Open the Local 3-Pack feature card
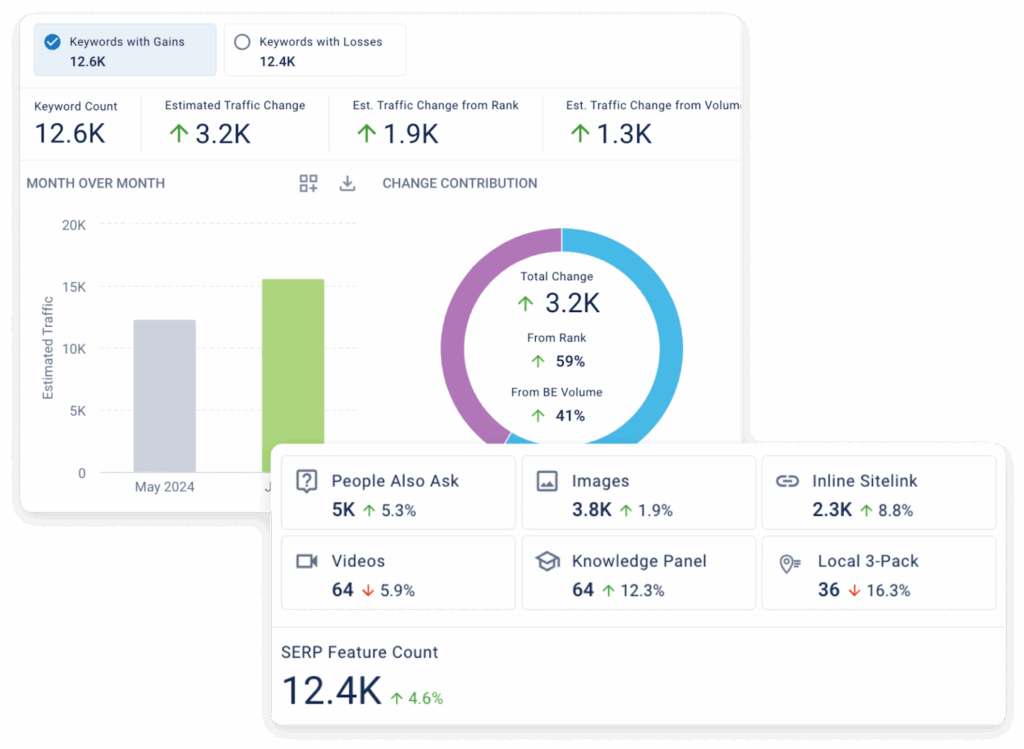 click(x=878, y=573)
